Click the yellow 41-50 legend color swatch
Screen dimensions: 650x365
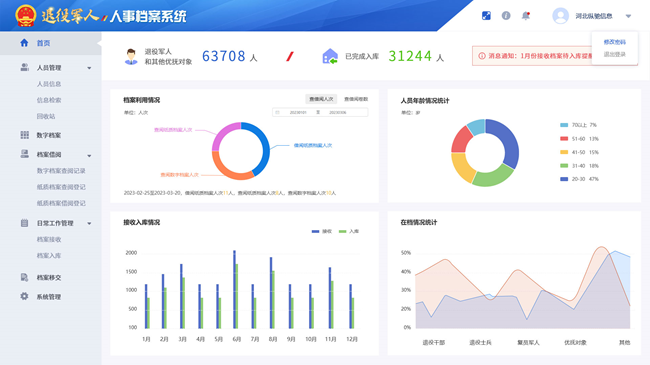pos(564,152)
